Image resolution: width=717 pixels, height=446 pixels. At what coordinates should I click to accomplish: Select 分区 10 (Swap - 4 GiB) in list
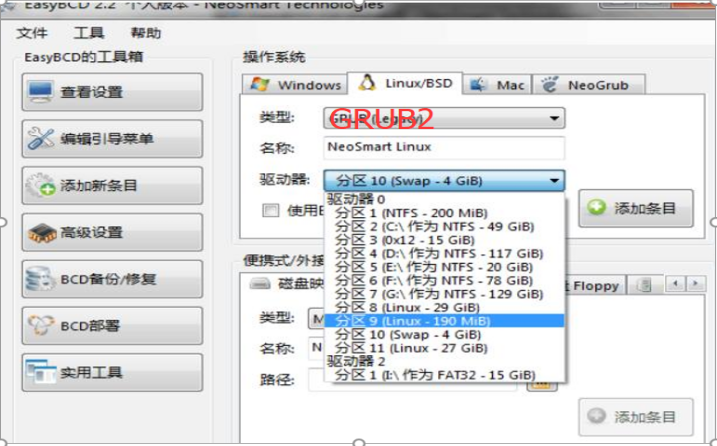[444, 335]
